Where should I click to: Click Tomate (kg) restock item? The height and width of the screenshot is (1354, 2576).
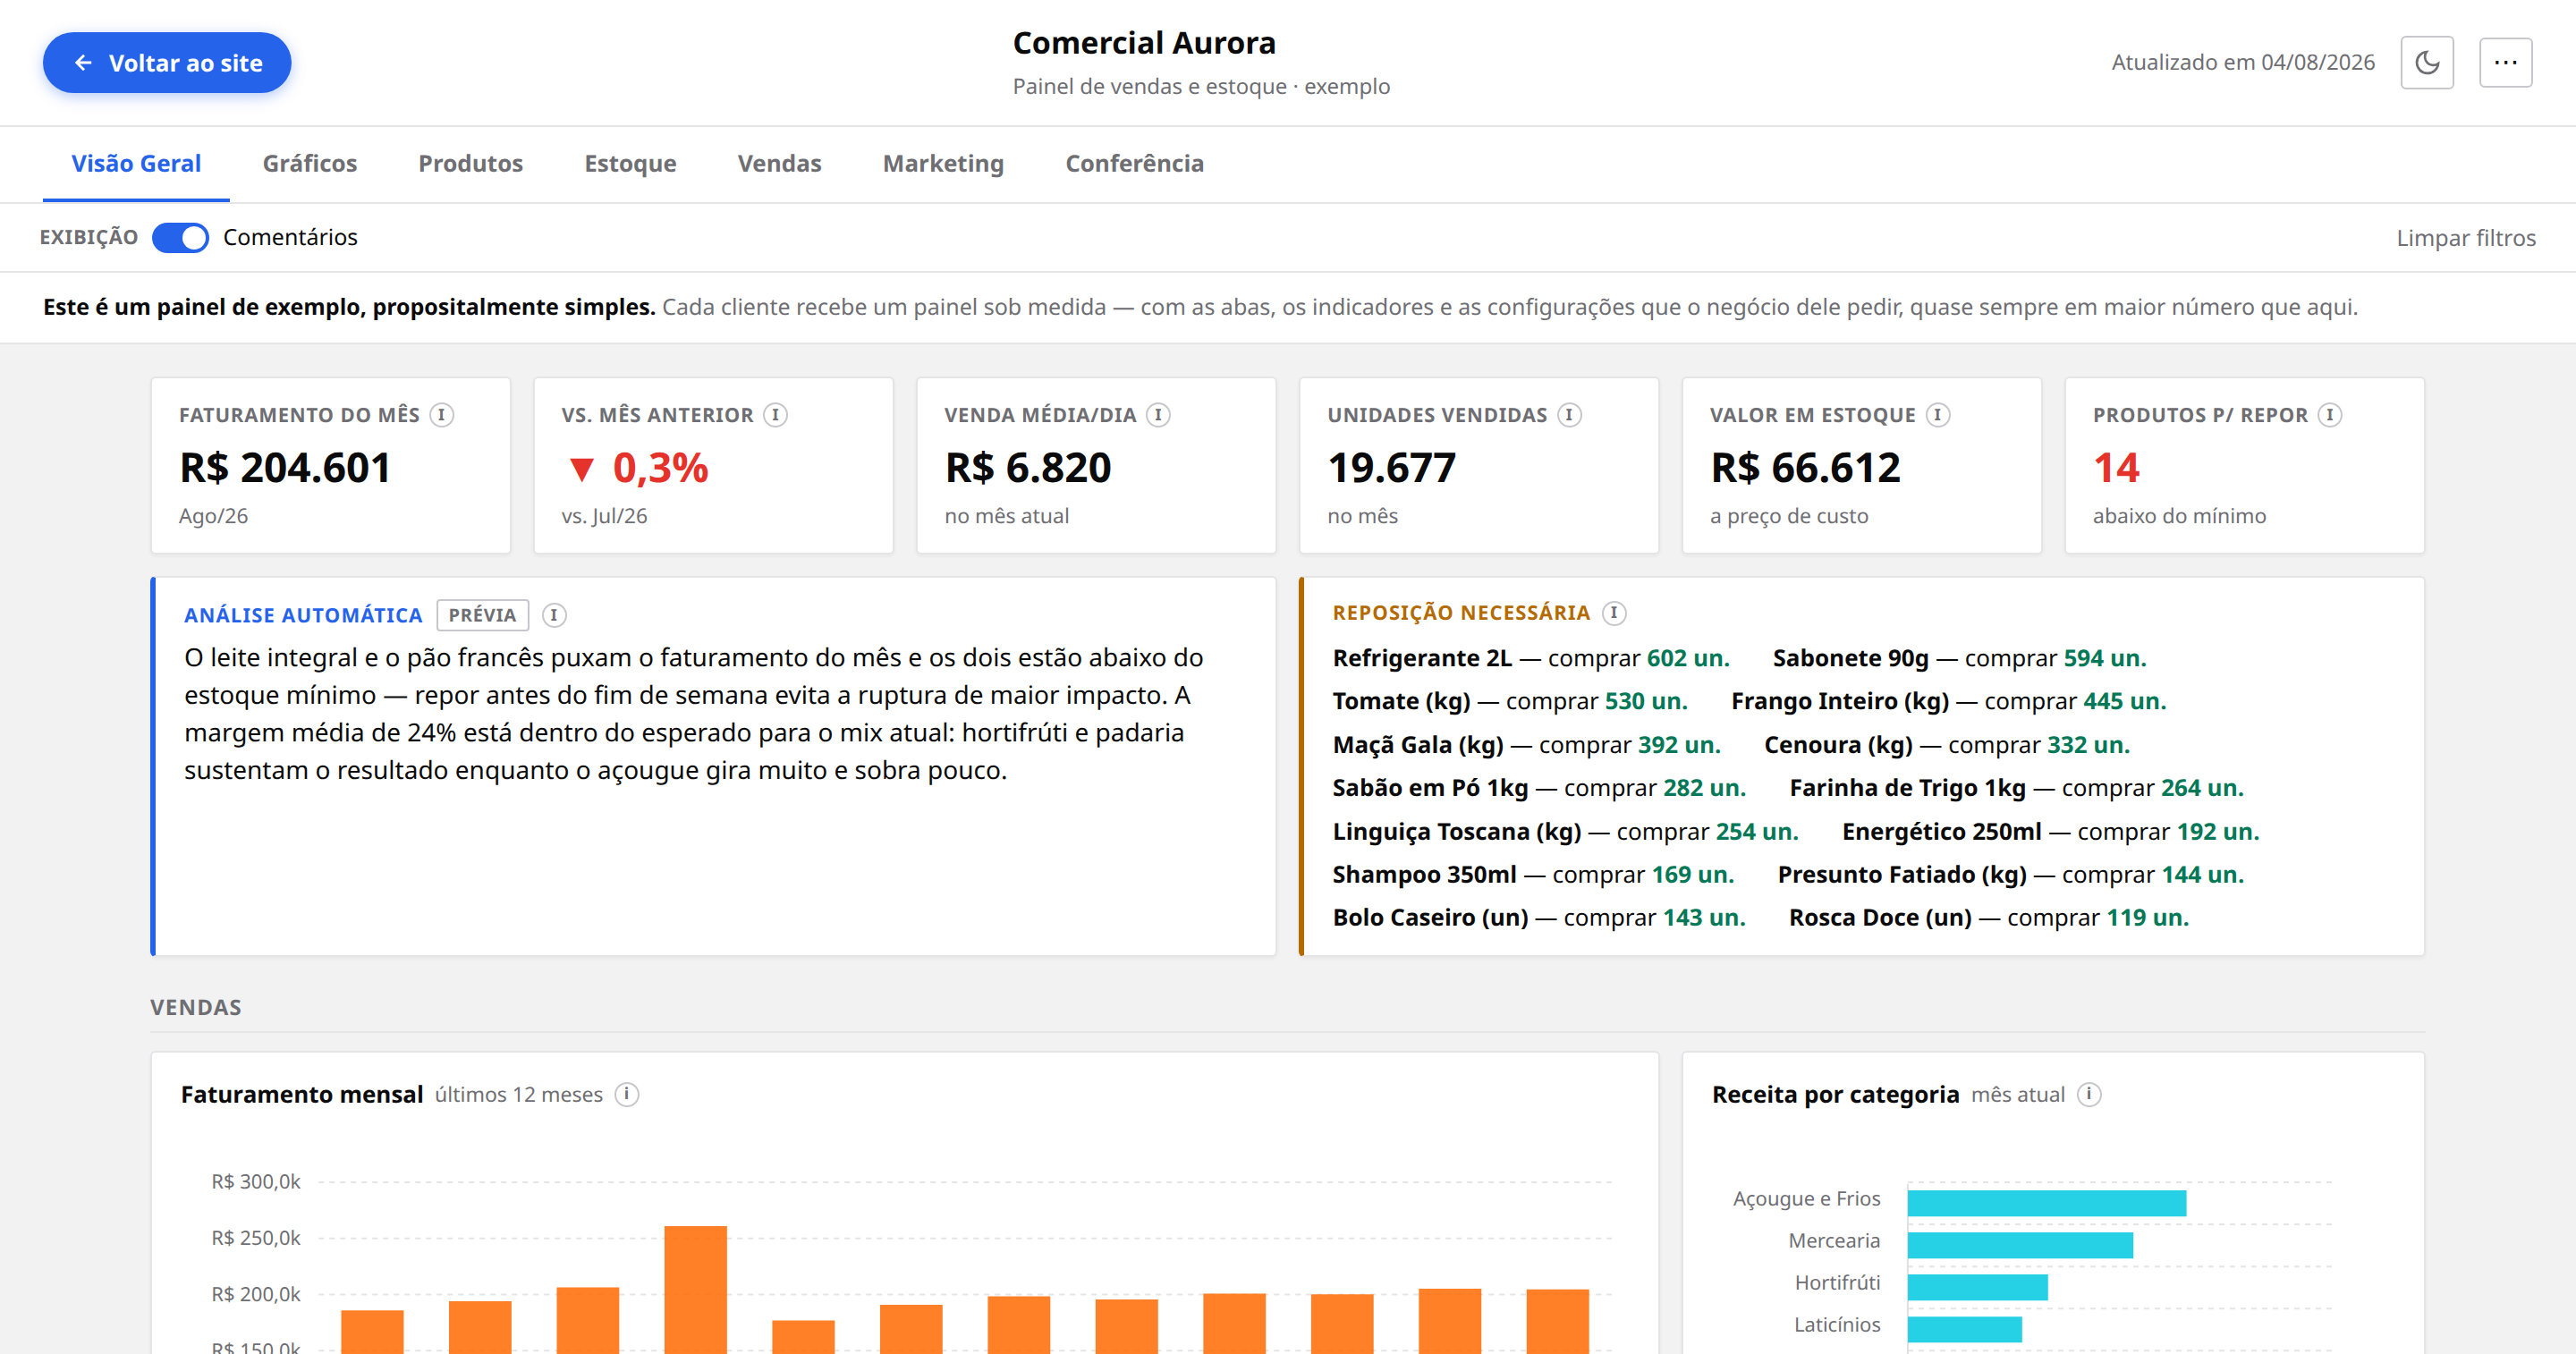point(1510,701)
